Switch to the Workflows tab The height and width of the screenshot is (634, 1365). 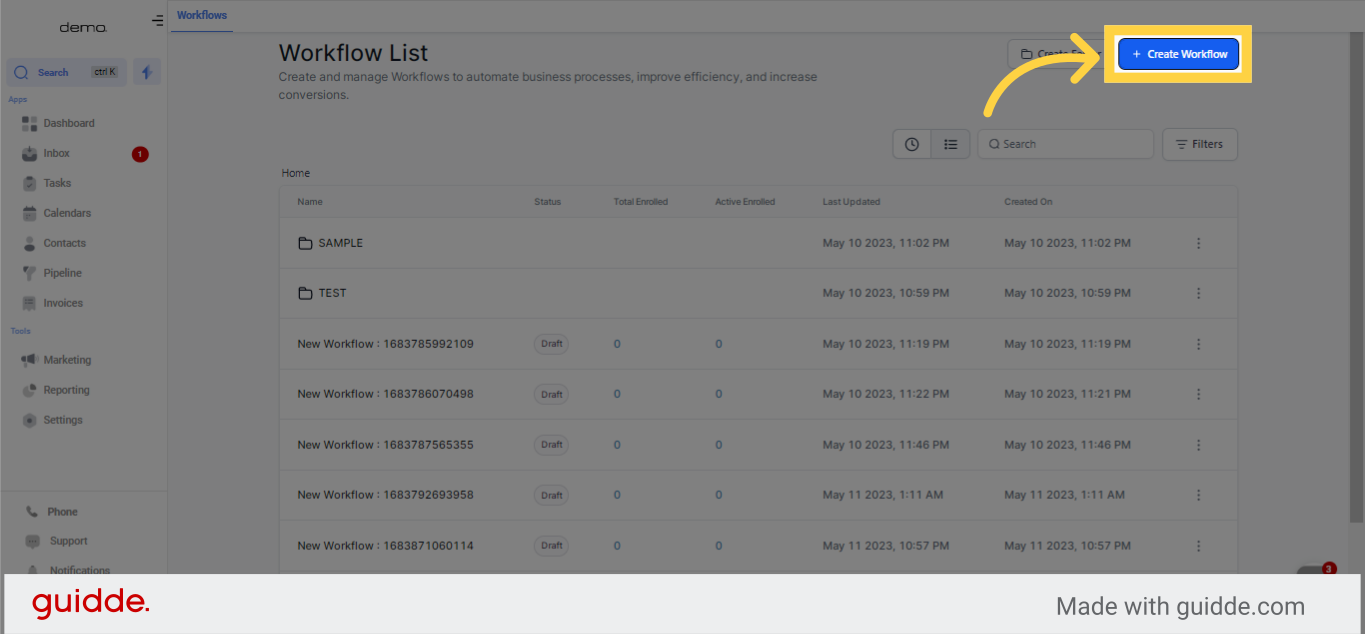click(202, 15)
